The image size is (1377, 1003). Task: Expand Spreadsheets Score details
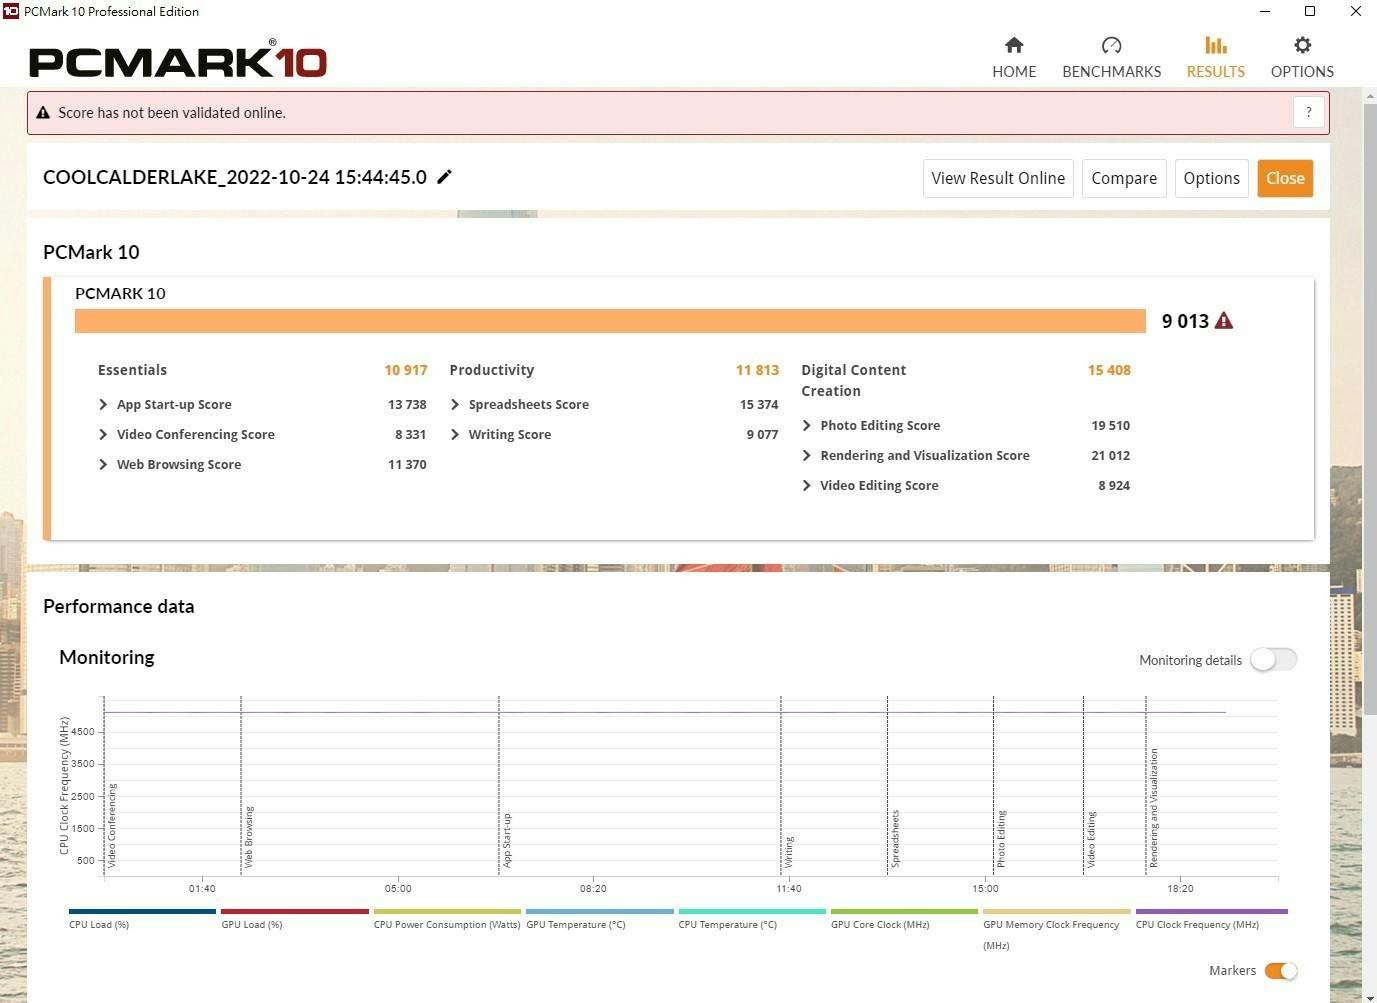[455, 405]
